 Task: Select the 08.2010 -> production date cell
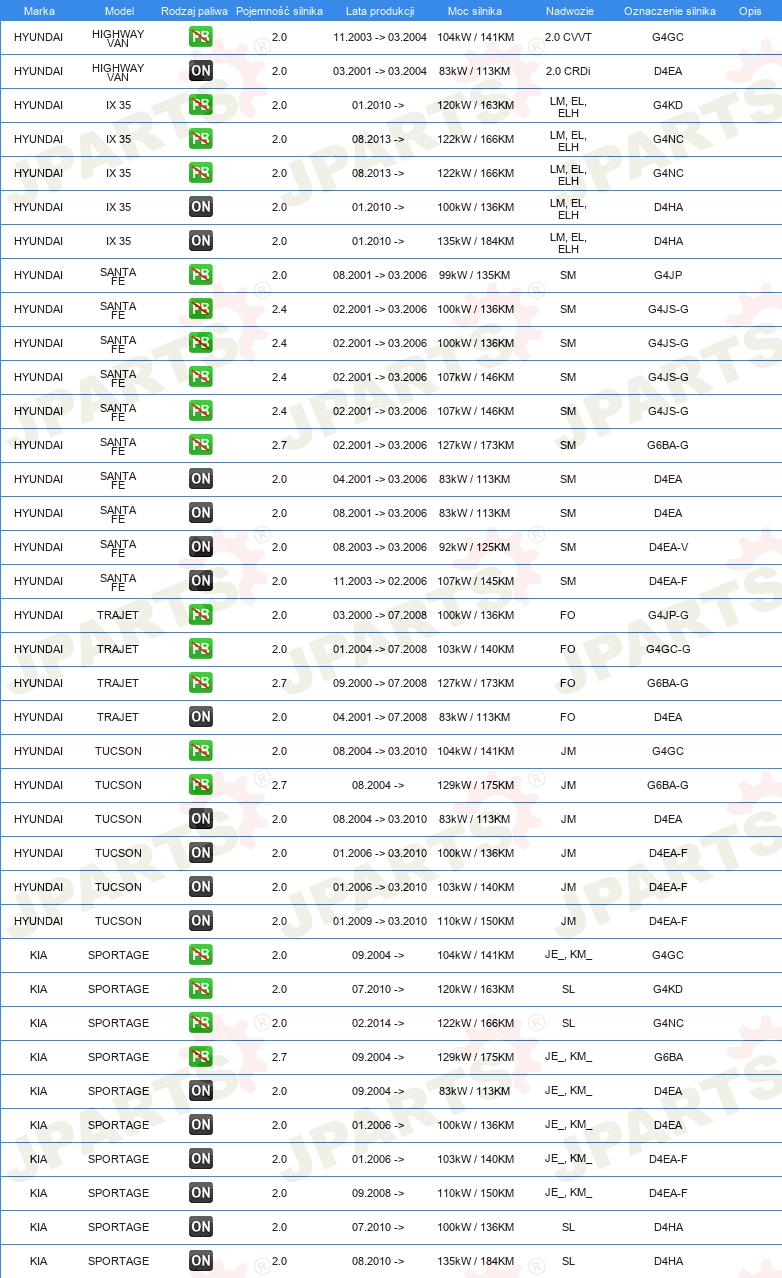coord(378,1261)
